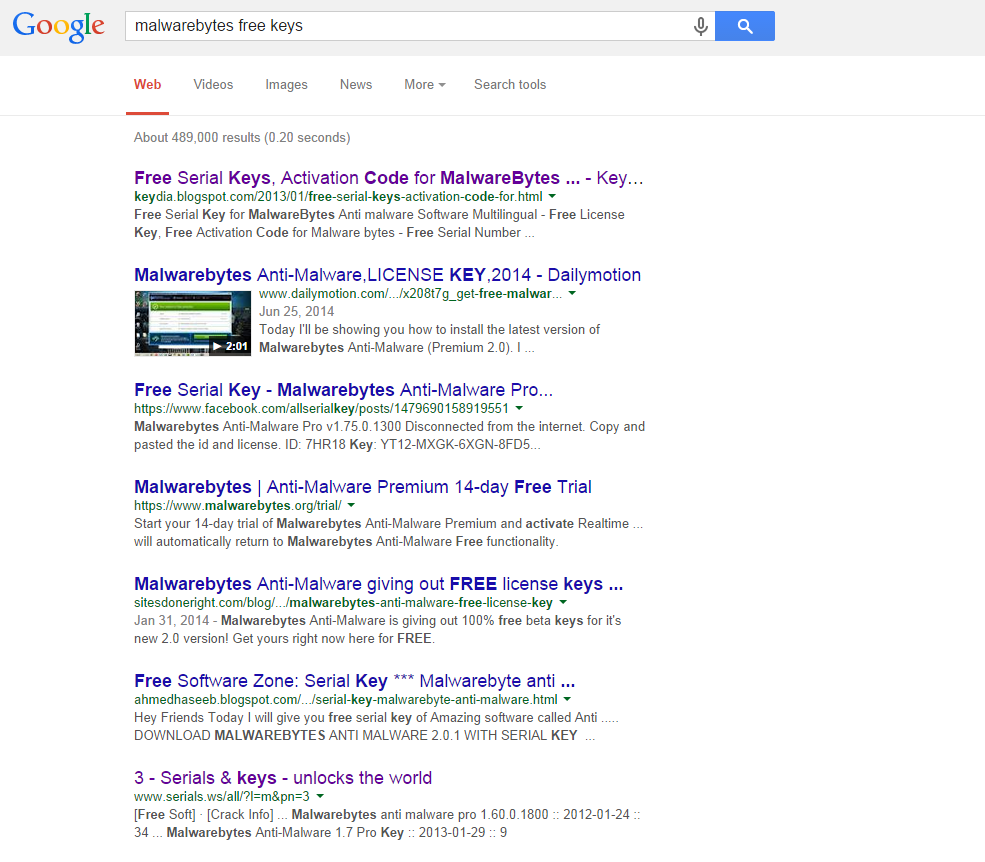Open 'Free Software Zone: Serial Key' result
985x862 pixels.
tap(355, 681)
